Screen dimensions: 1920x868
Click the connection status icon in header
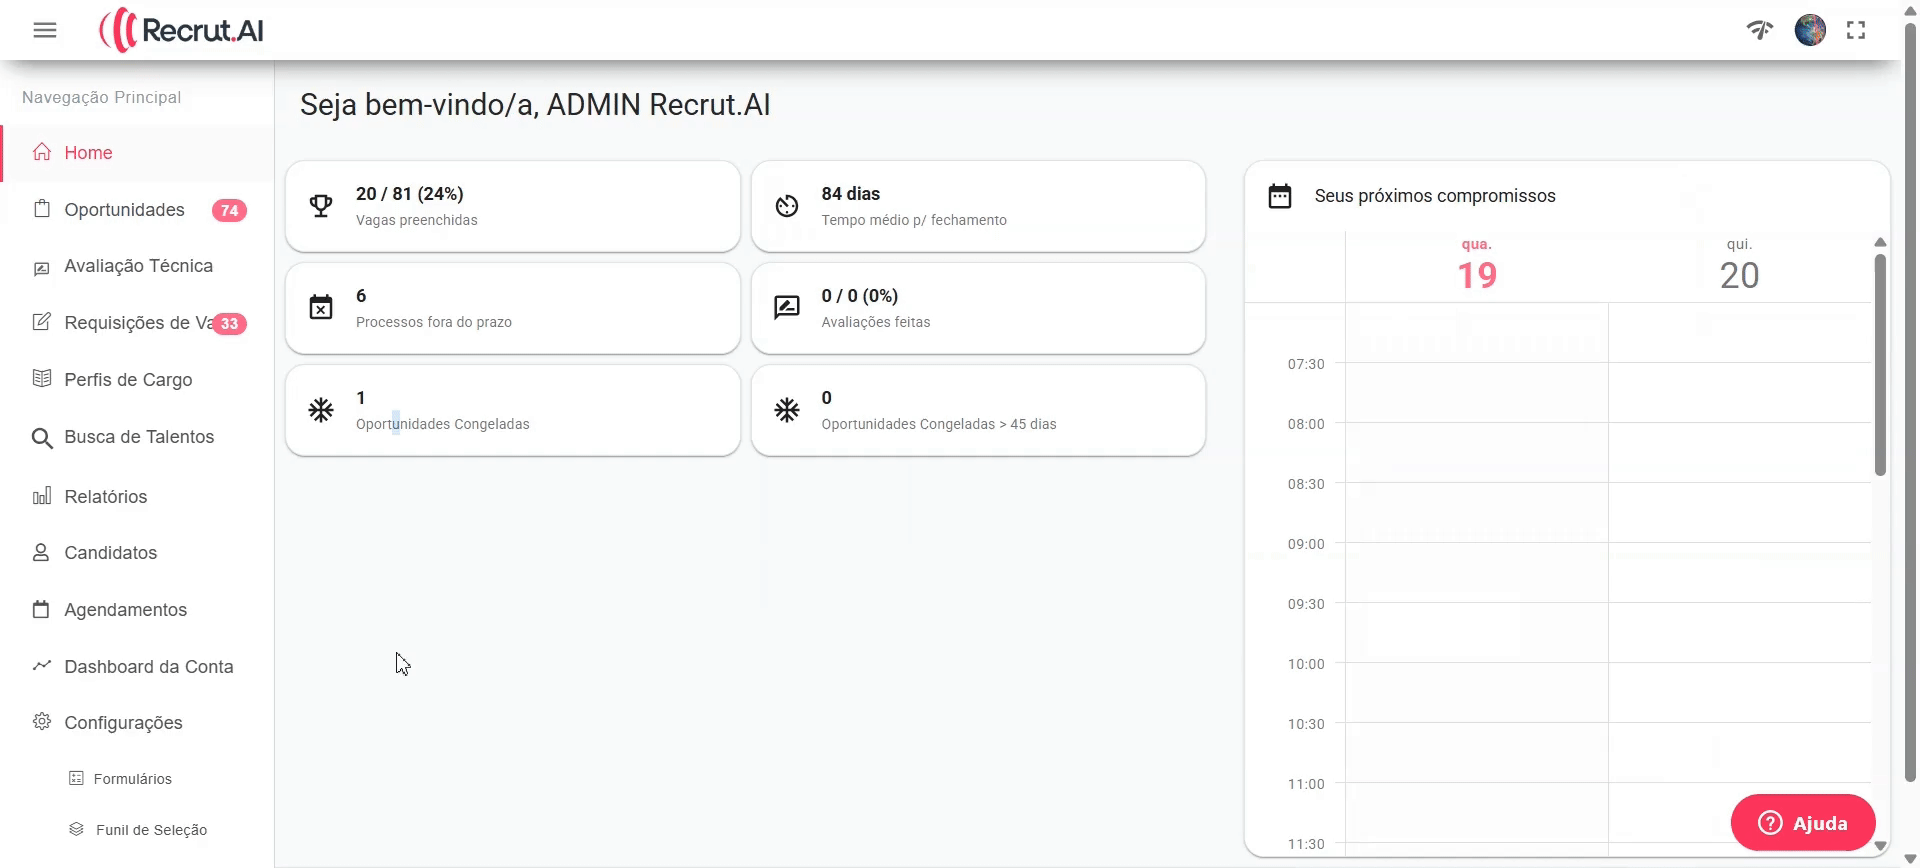tap(1760, 30)
